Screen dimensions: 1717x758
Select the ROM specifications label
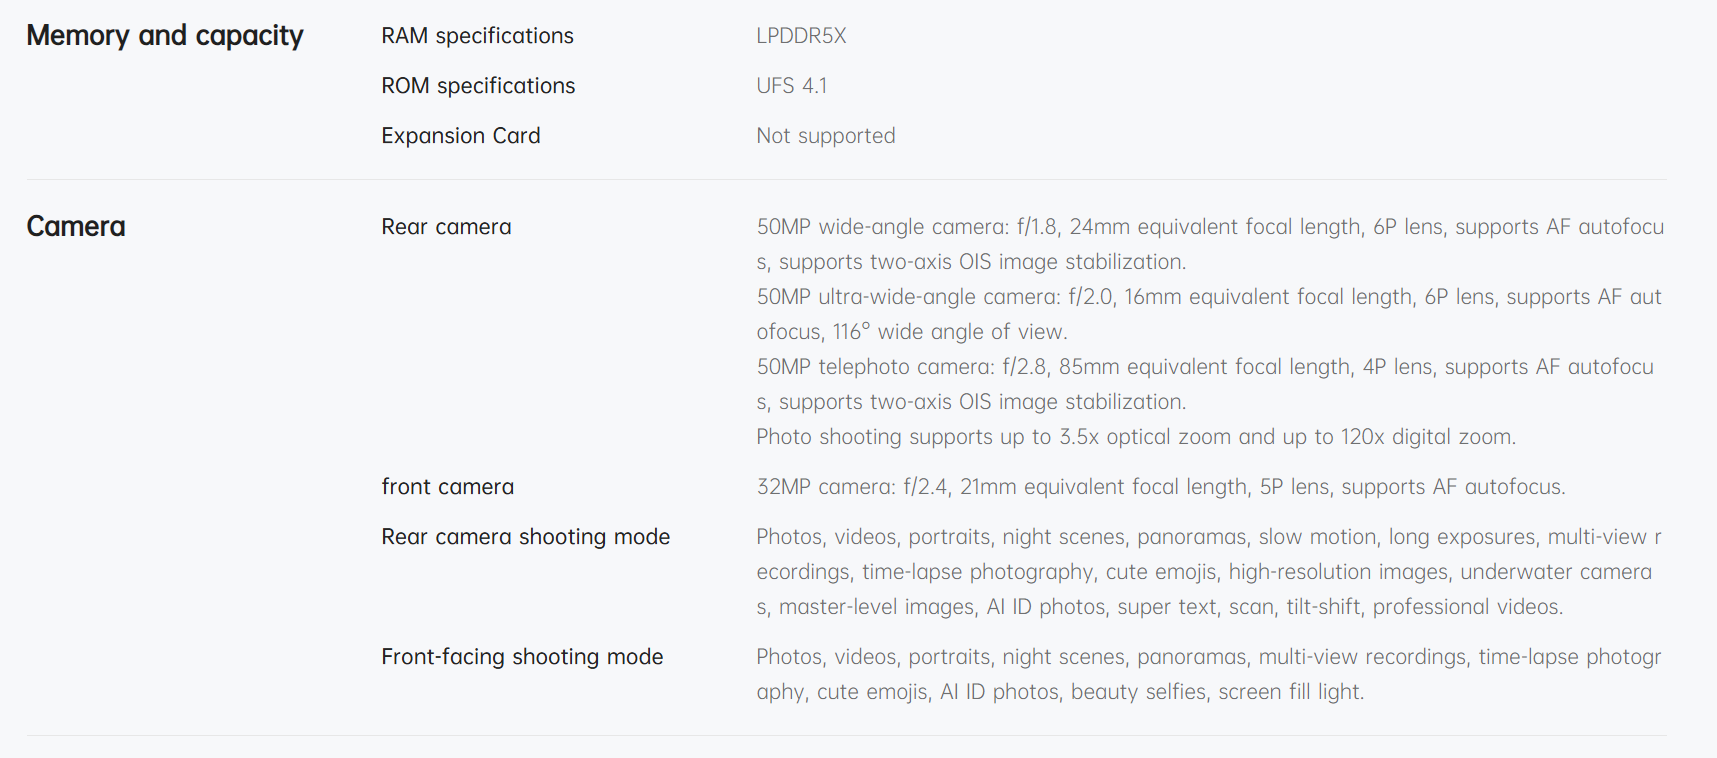[478, 86]
